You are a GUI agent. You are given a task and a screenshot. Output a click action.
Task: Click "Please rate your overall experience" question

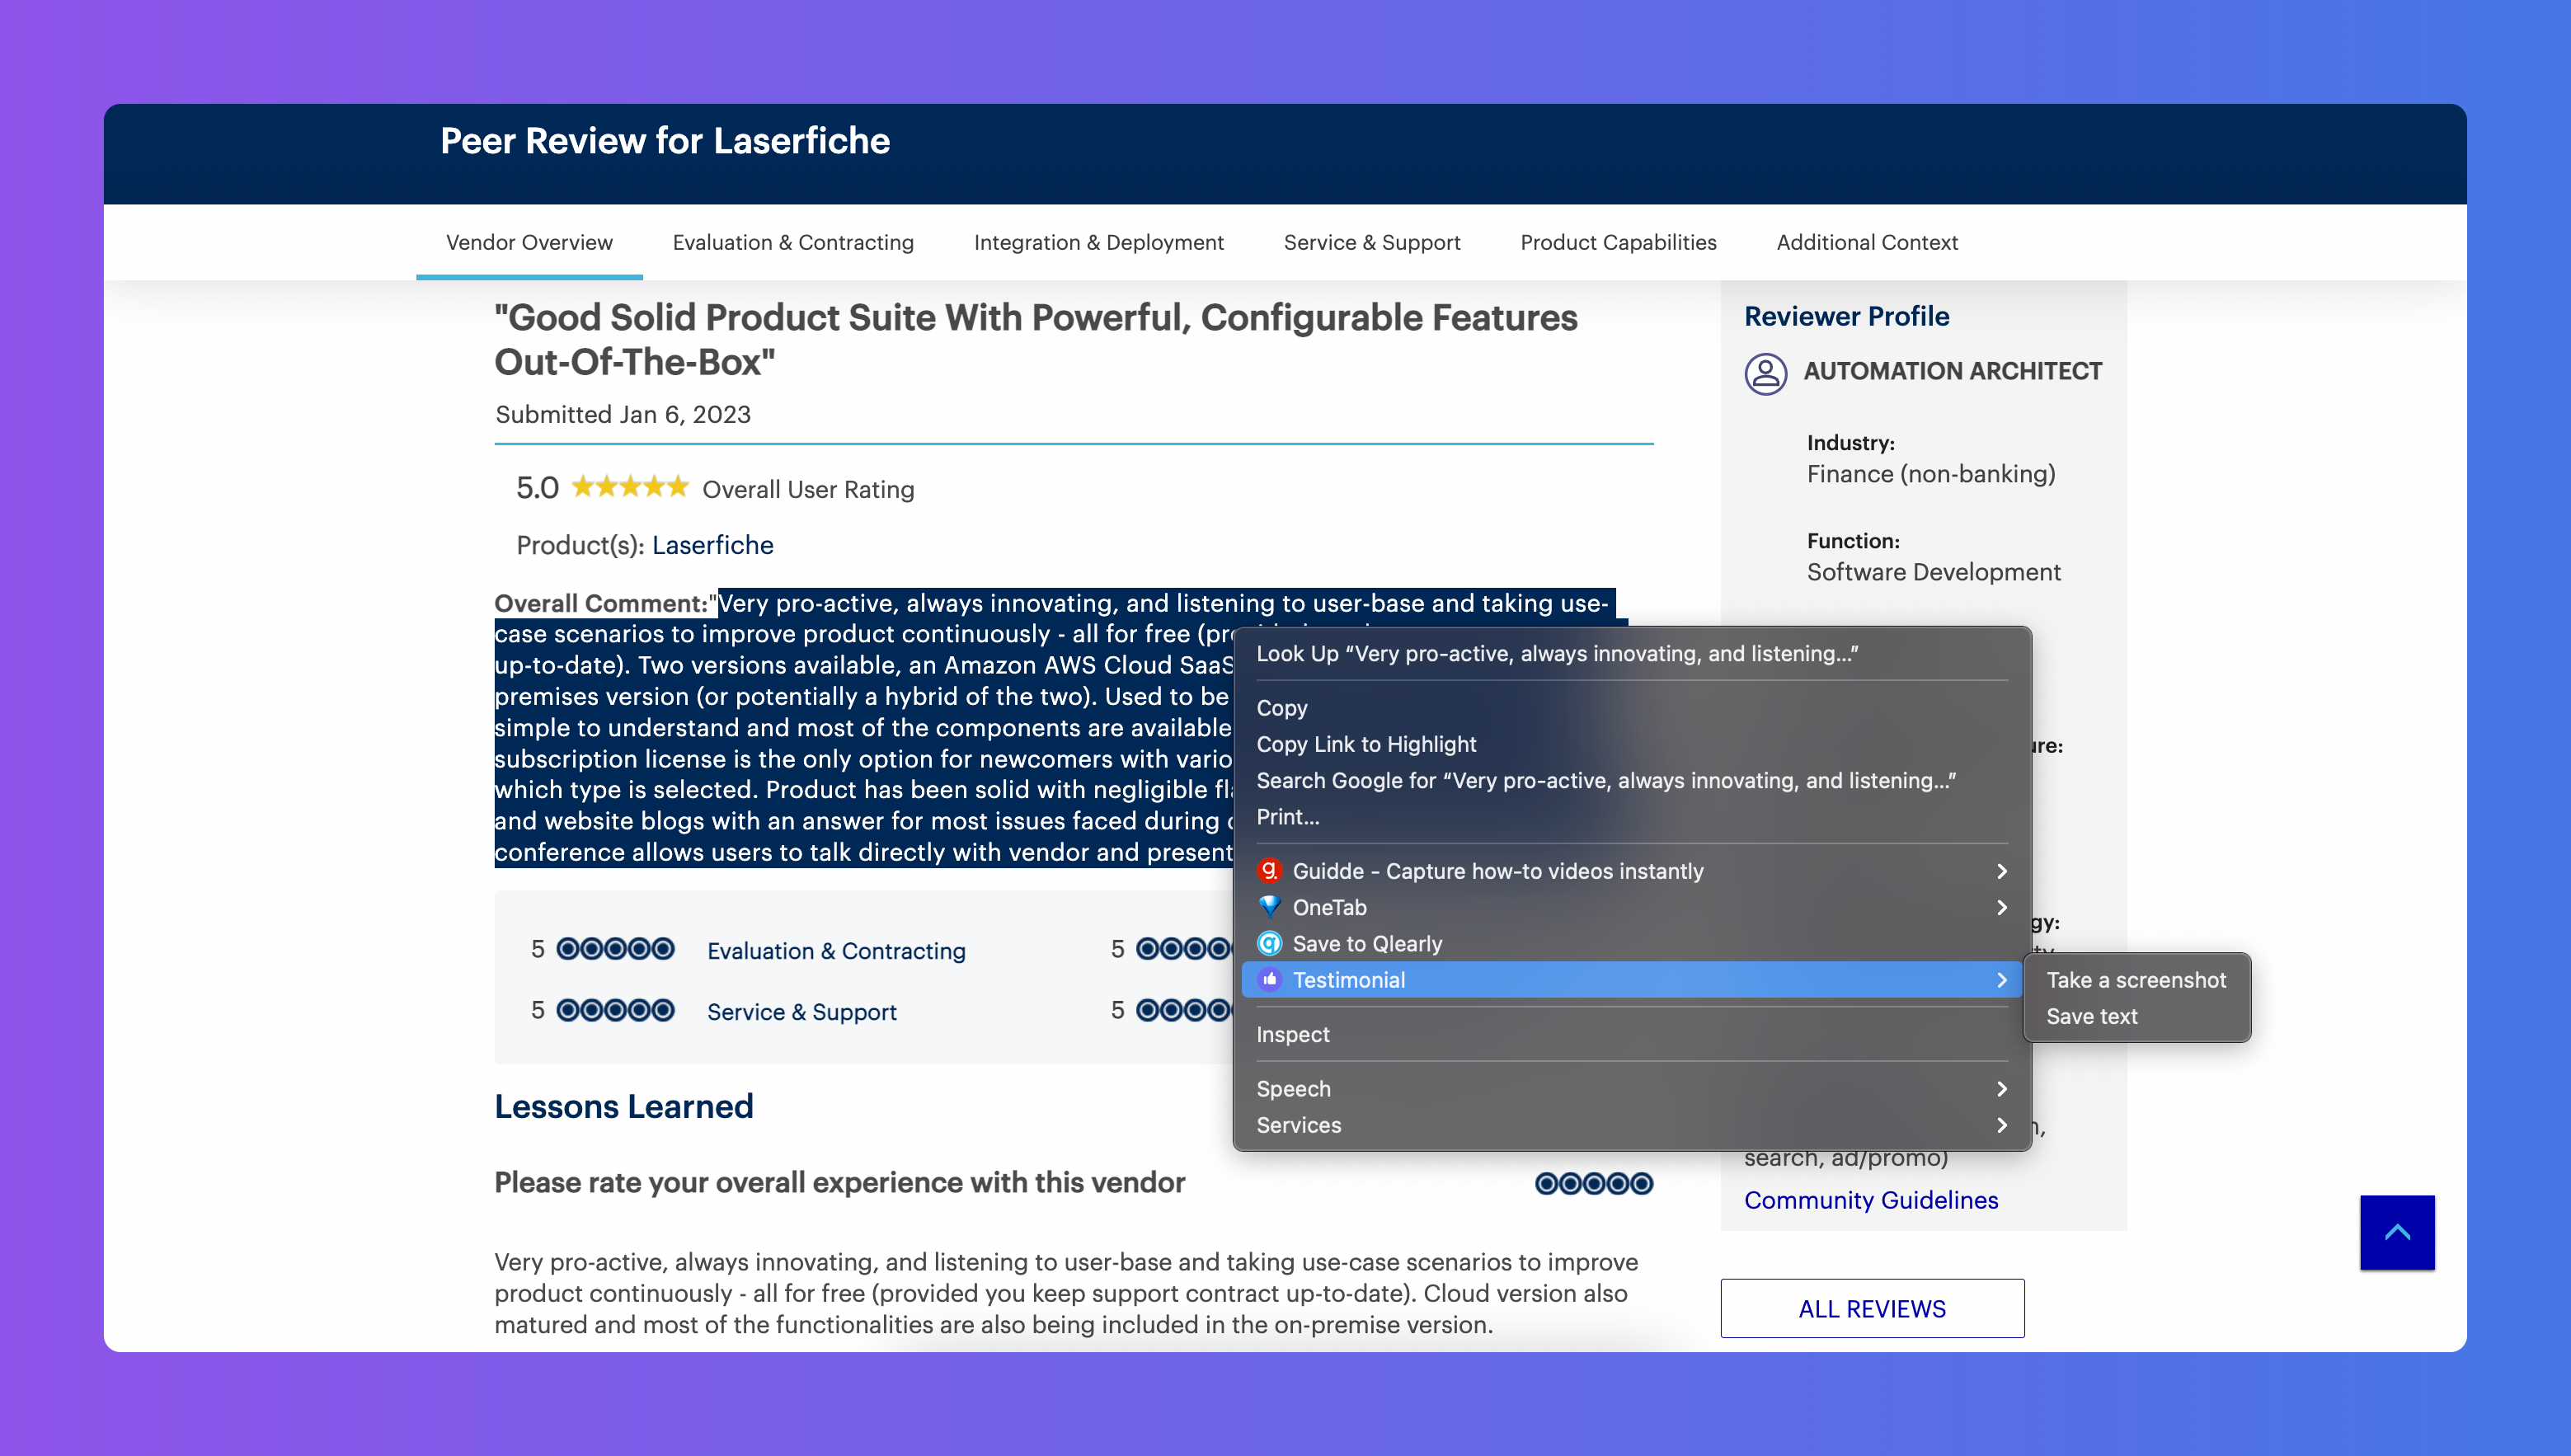839,1183
